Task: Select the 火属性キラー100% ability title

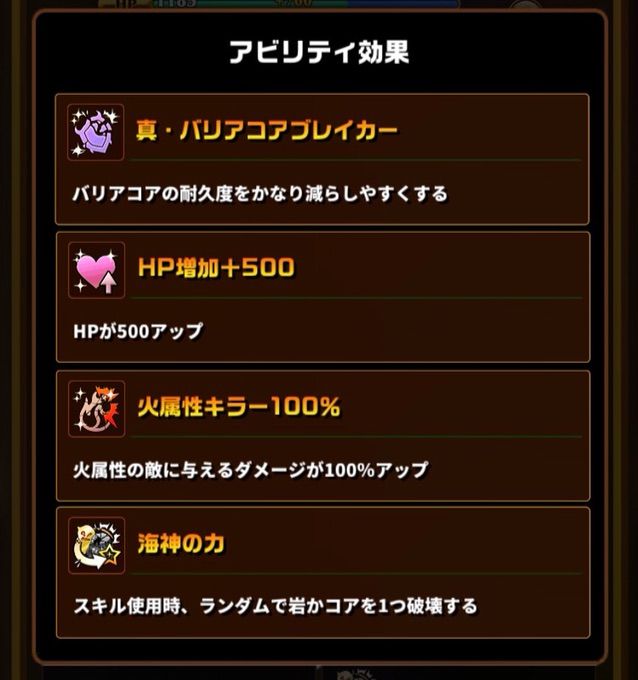Action: (239, 406)
